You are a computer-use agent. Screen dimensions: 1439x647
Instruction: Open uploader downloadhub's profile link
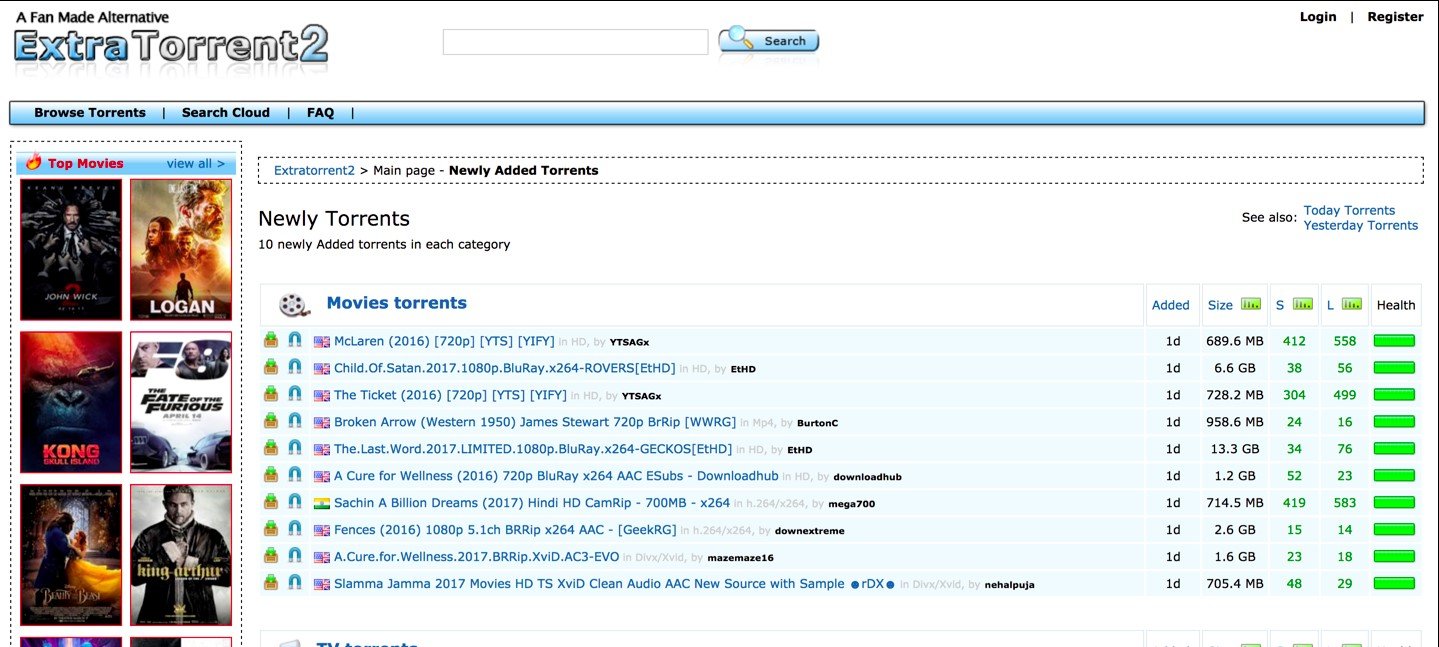868,477
